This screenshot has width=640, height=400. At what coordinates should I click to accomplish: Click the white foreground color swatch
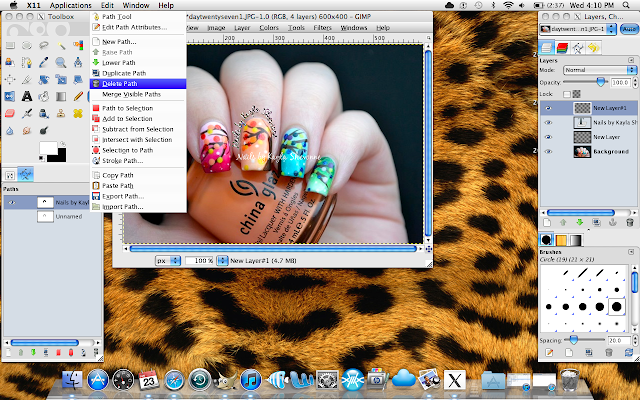48,148
